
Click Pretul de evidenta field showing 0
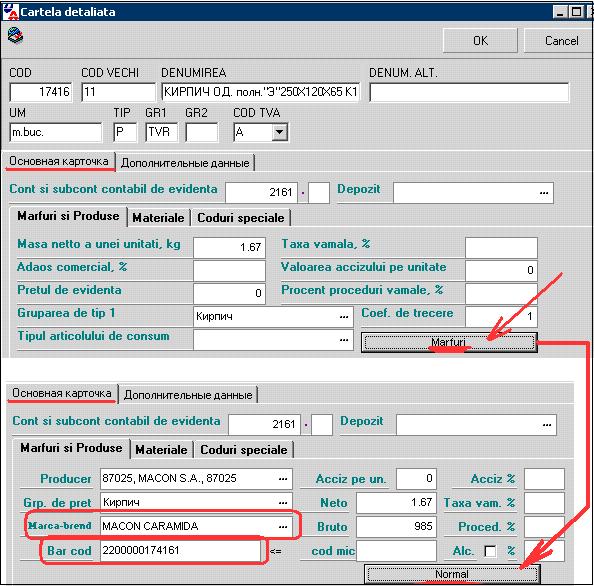tap(229, 294)
